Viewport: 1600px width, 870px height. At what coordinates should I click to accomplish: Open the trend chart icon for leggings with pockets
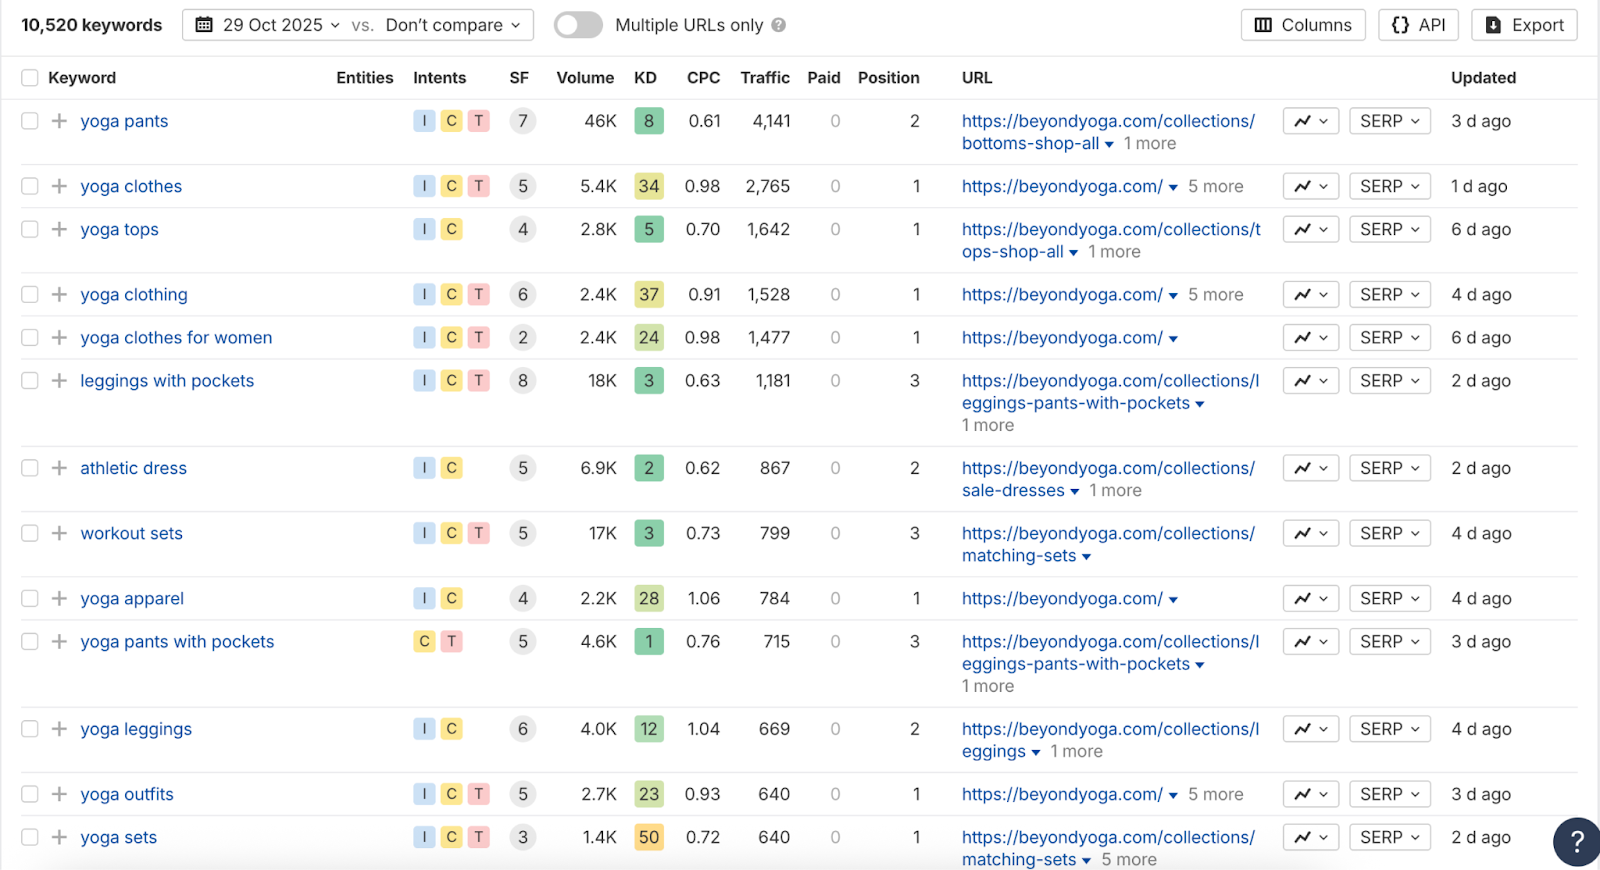coord(1311,381)
